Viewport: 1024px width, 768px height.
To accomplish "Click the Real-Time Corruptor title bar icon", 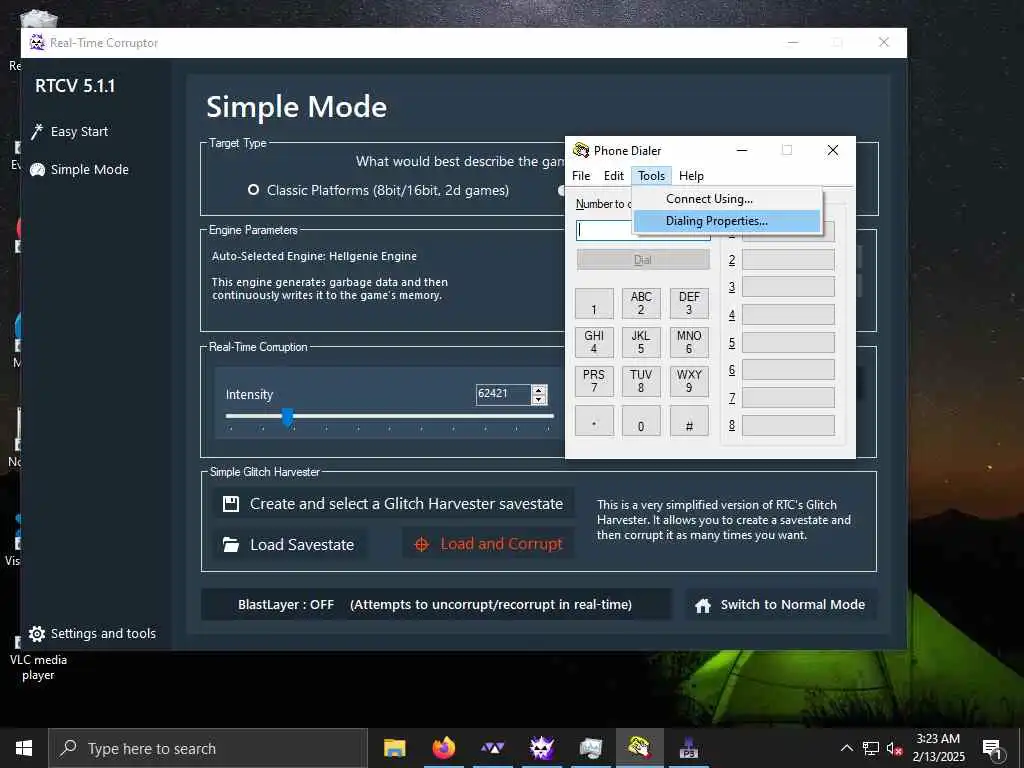I will (37, 42).
